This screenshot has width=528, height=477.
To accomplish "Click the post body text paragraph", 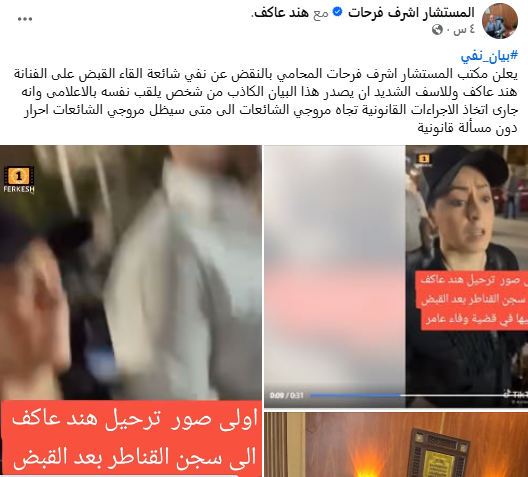I will pyautogui.click(x=266, y=101).
